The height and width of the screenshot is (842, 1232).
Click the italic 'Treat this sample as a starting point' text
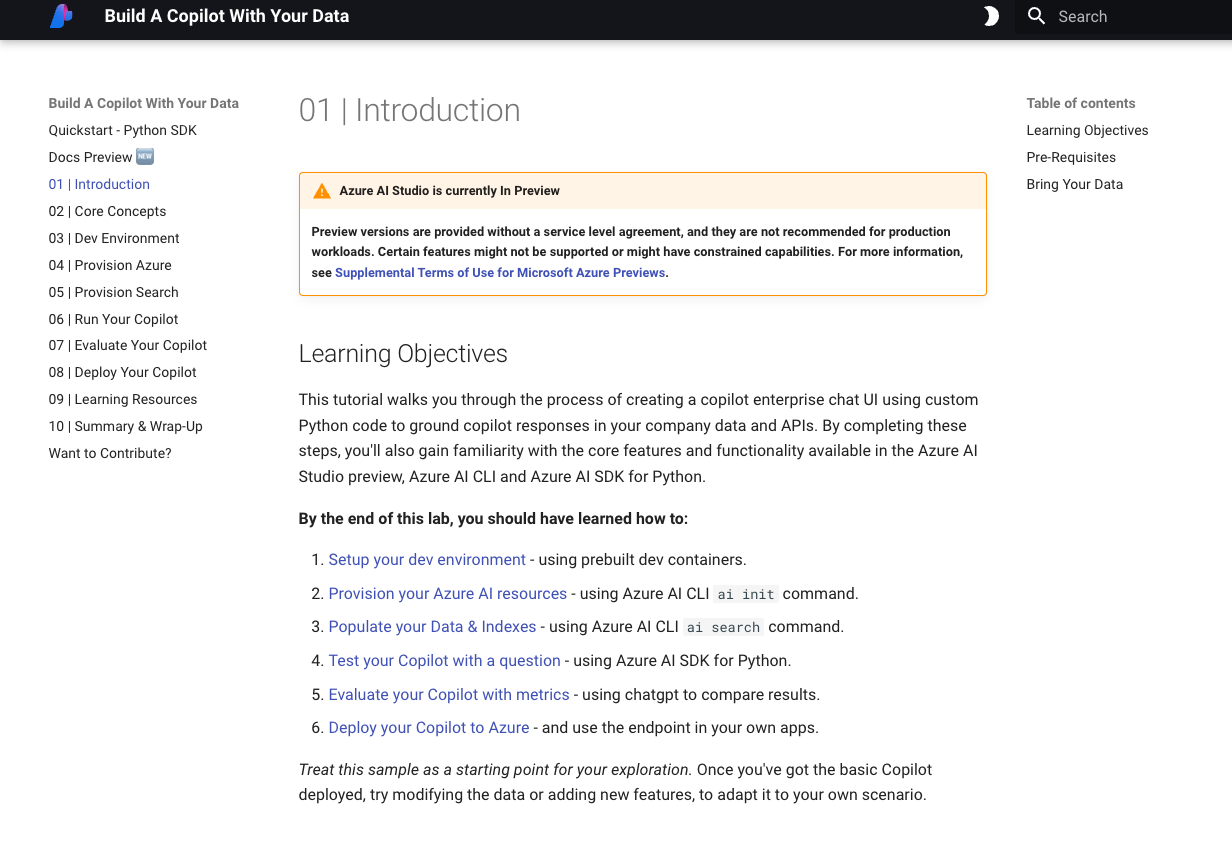(x=496, y=770)
